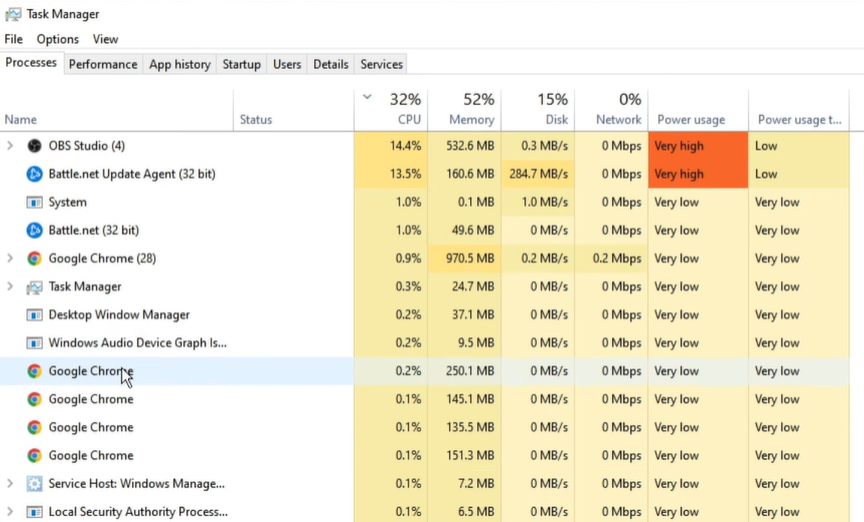Expand the OBS Studio (4) process group
864x522 pixels.
11,146
